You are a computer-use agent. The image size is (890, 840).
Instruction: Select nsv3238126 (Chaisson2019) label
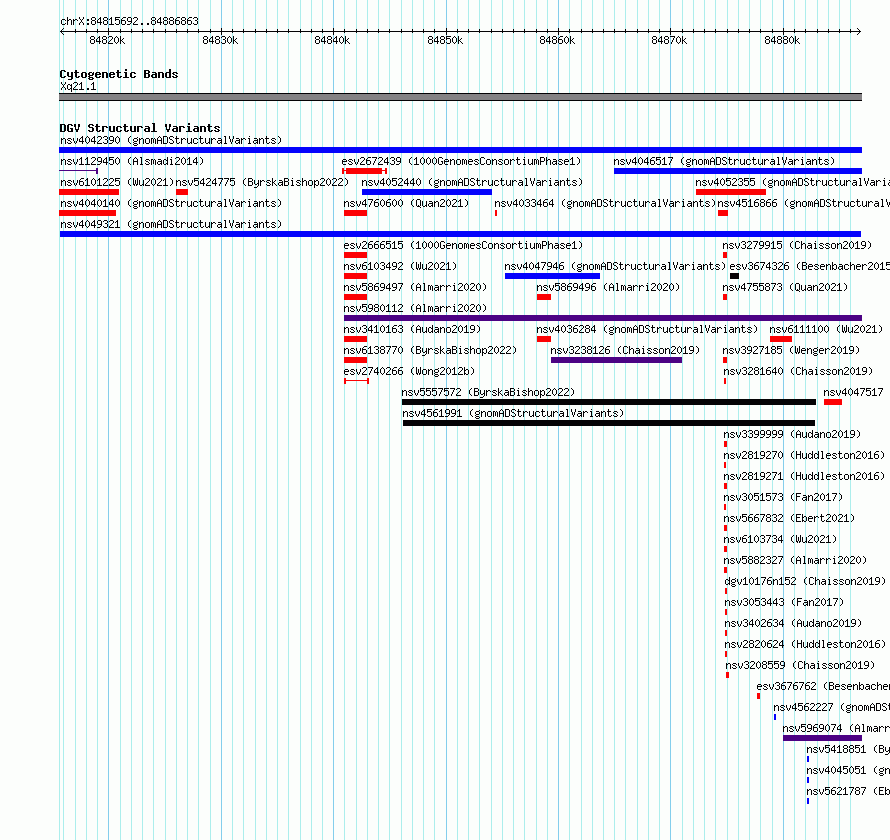tap(625, 350)
